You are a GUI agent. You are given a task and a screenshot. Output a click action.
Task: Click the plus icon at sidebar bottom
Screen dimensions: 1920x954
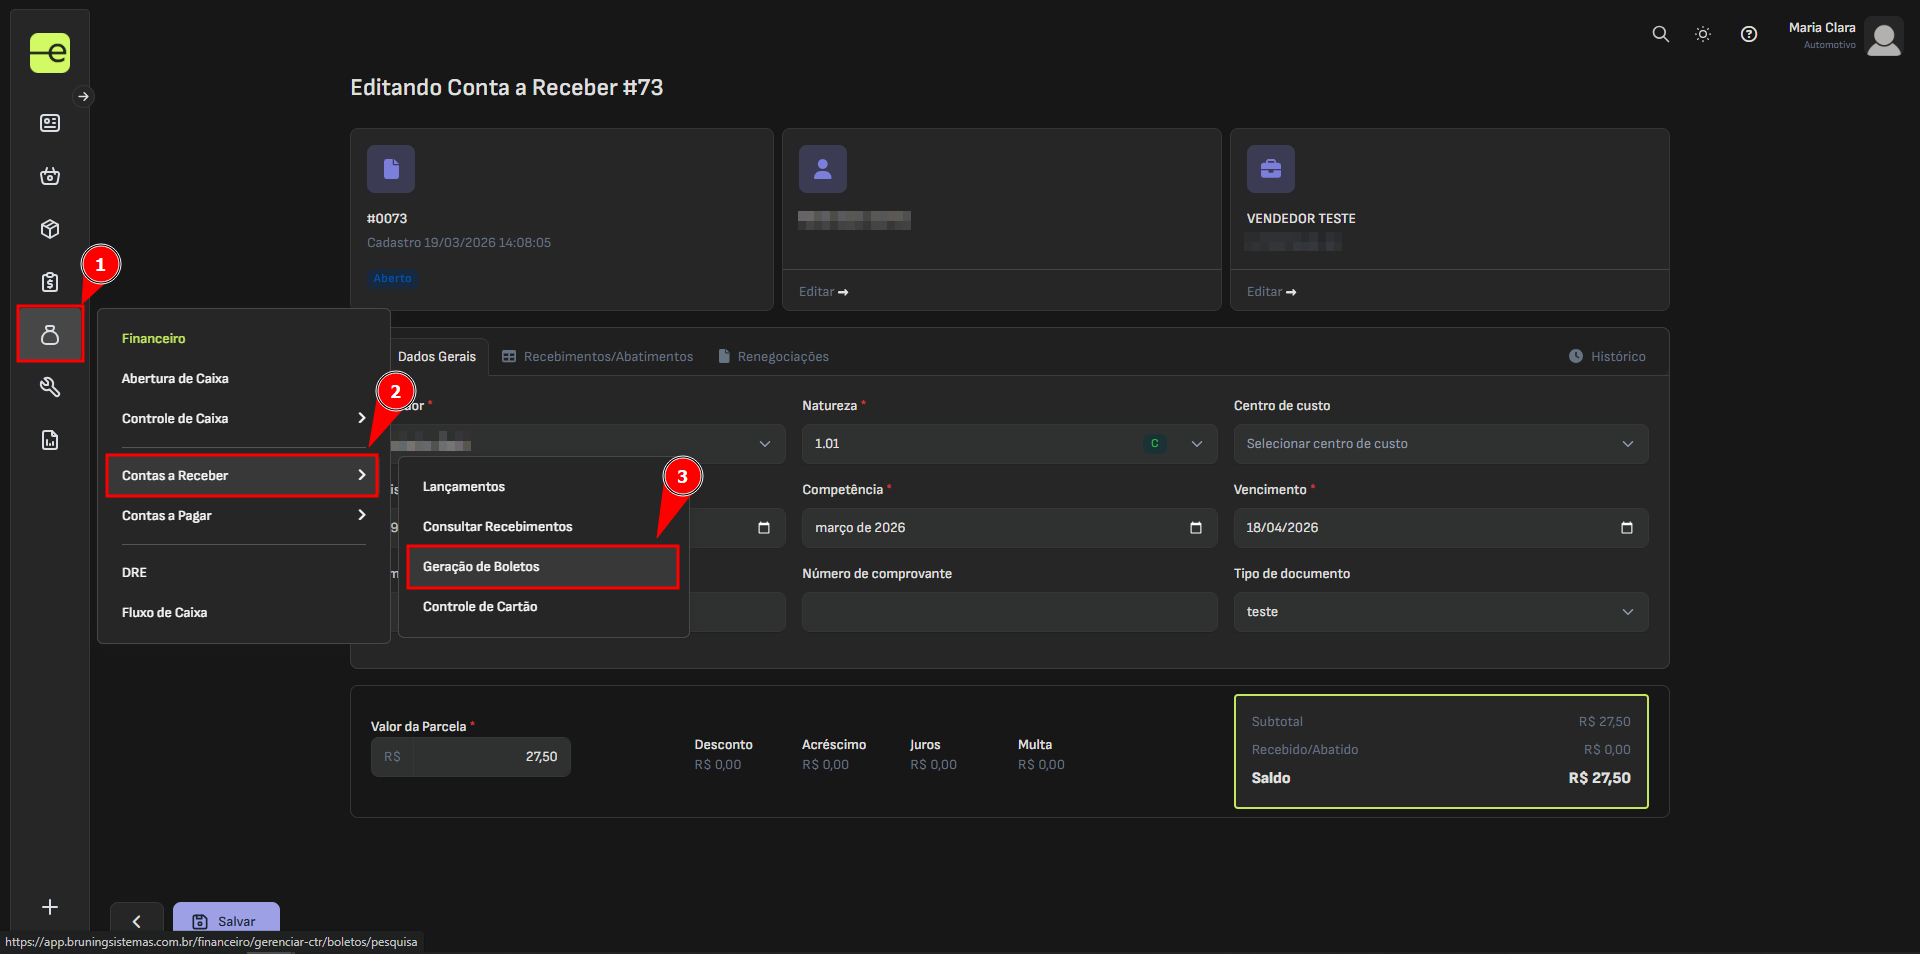[50, 907]
